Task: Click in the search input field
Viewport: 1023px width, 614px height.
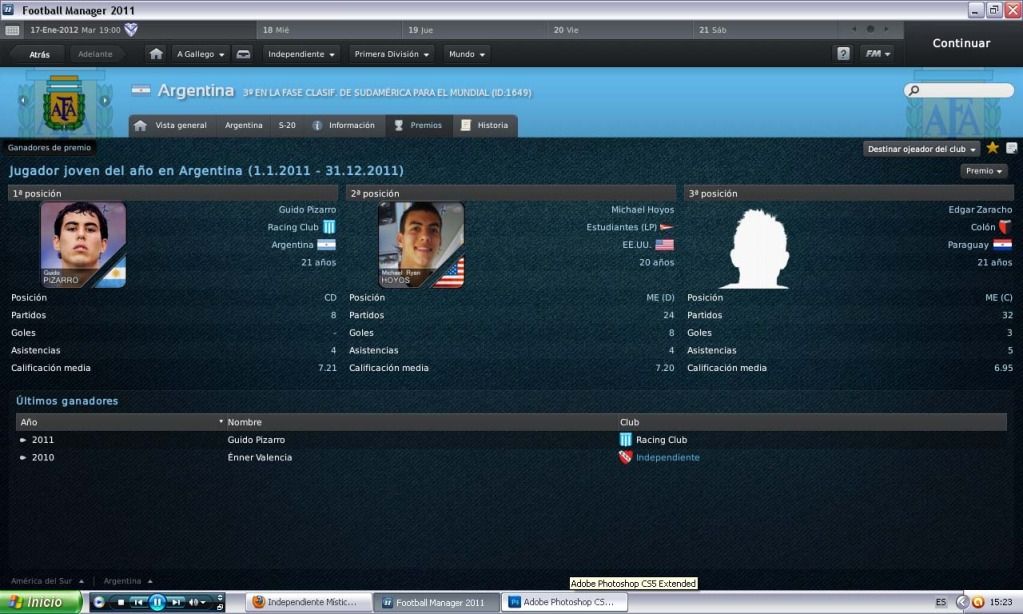Action: tap(958, 90)
